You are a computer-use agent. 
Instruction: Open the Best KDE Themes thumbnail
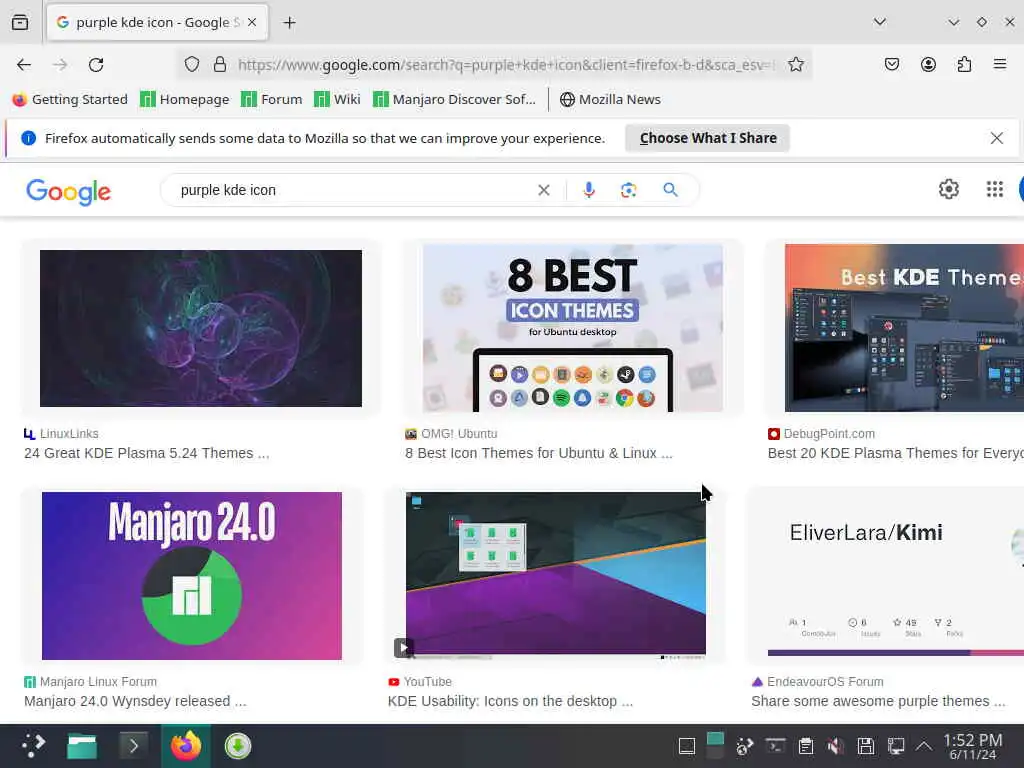pyautogui.click(x=904, y=328)
